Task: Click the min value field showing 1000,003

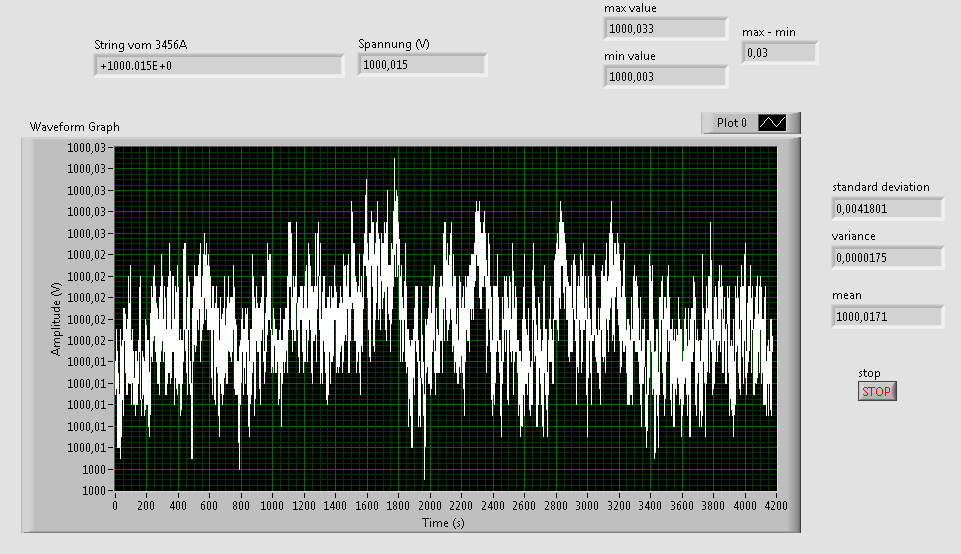Action: (x=666, y=77)
